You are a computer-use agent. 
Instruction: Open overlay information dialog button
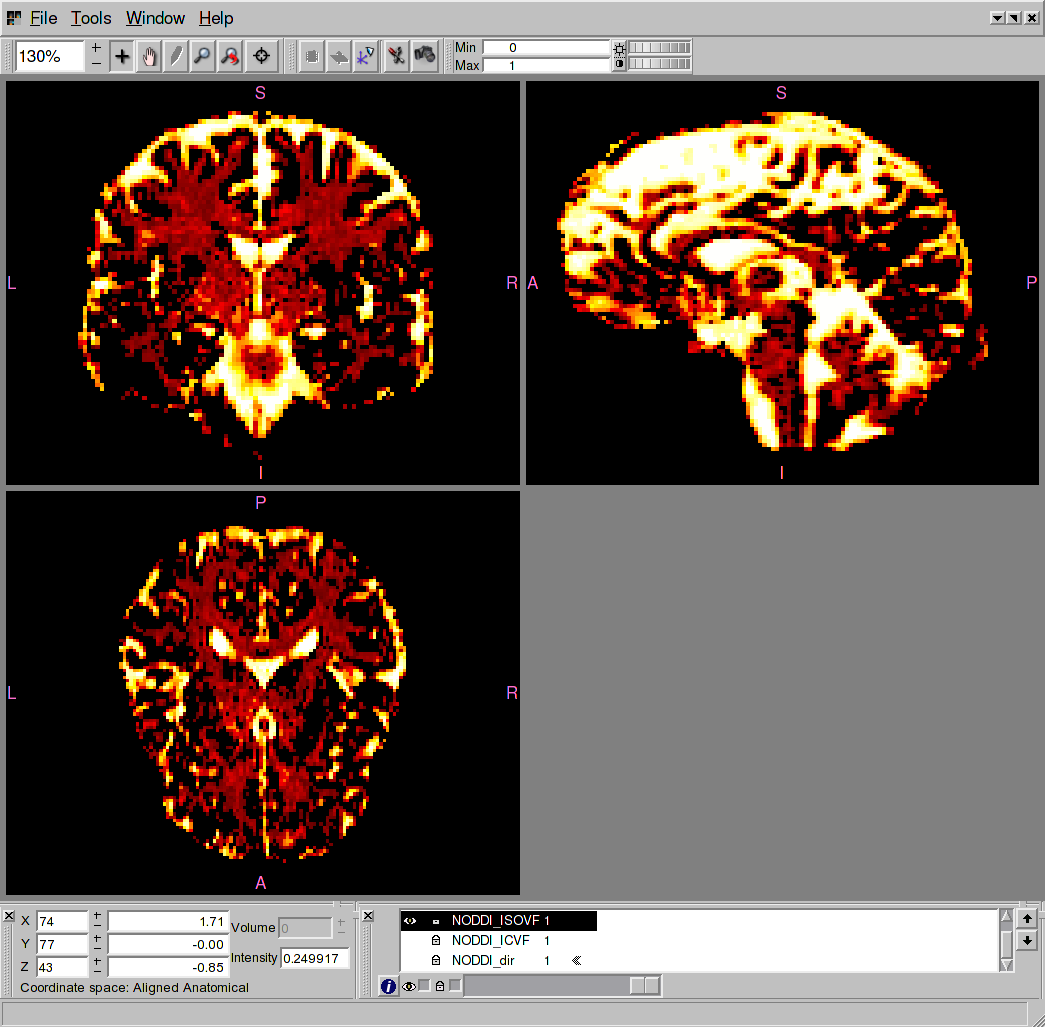(x=389, y=986)
